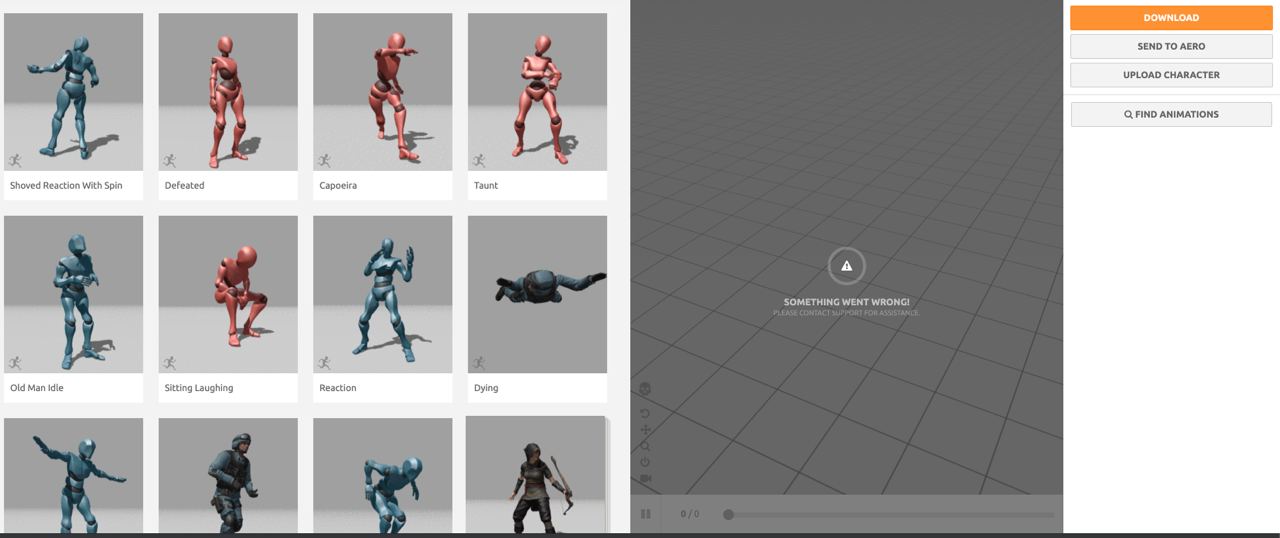Select the pan move arrows icon

point(645,430)
